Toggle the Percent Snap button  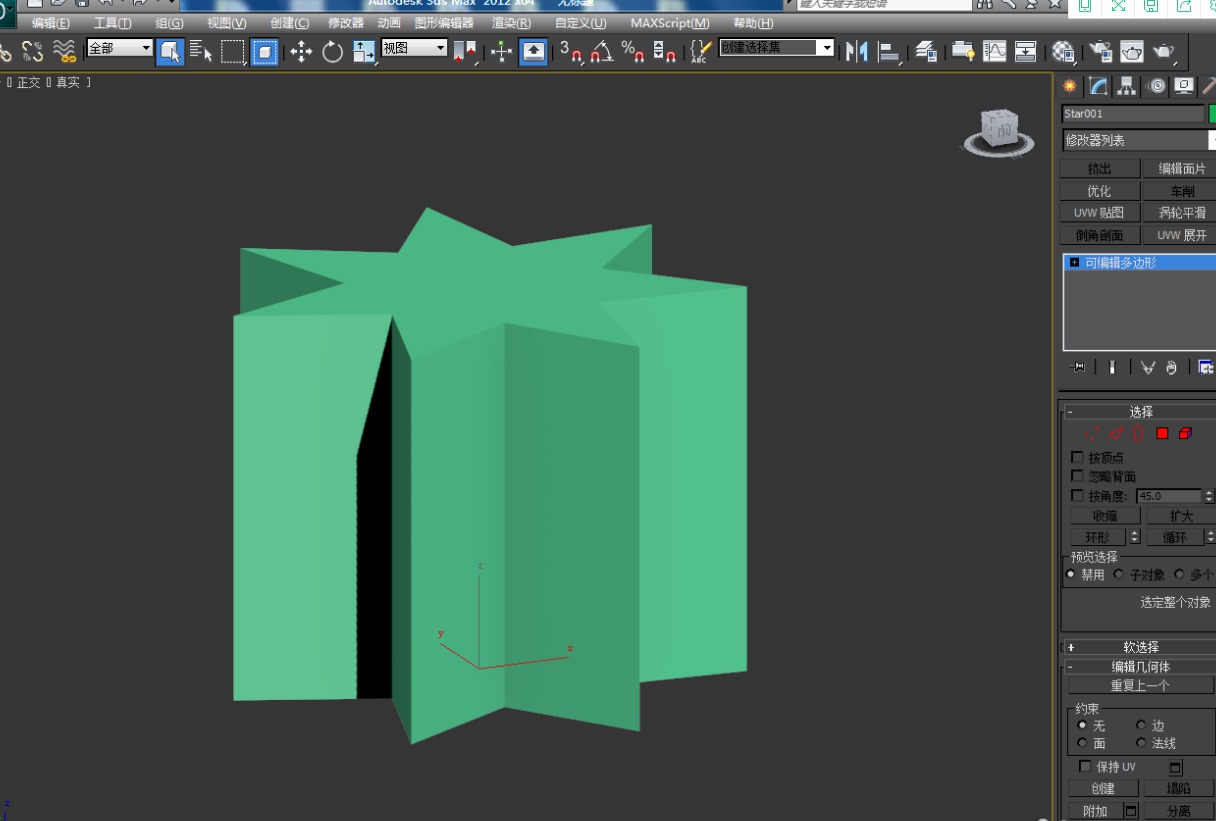coord(632,51)
